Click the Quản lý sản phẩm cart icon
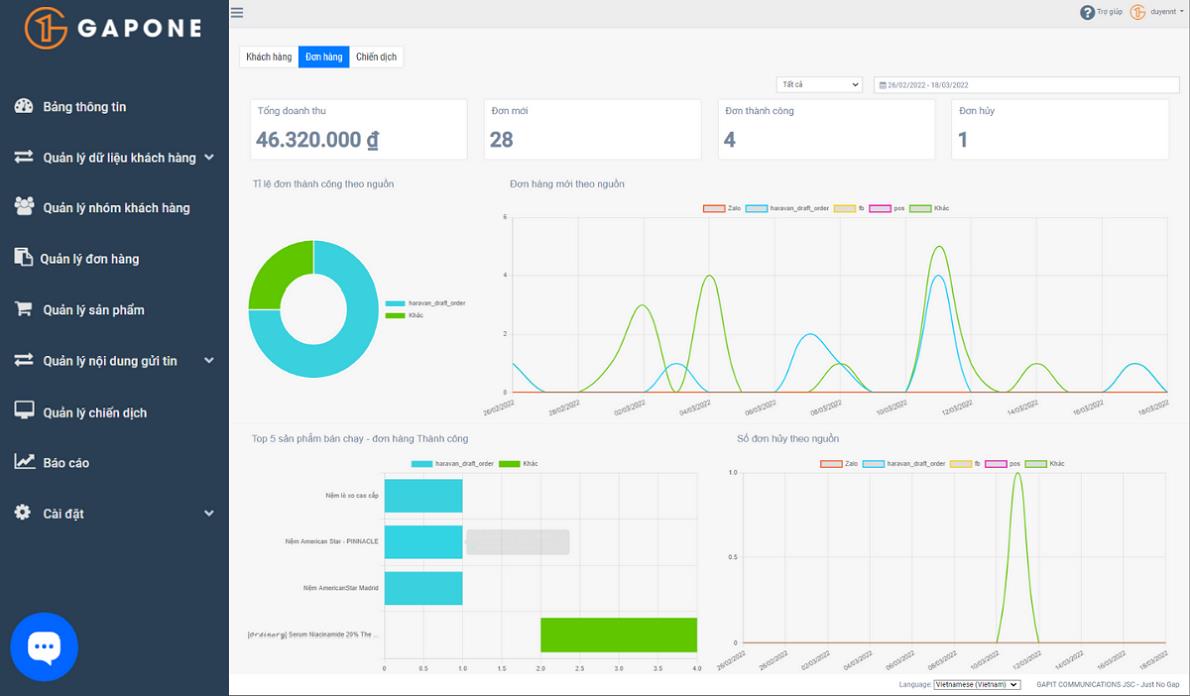 (x=24, y=309)
